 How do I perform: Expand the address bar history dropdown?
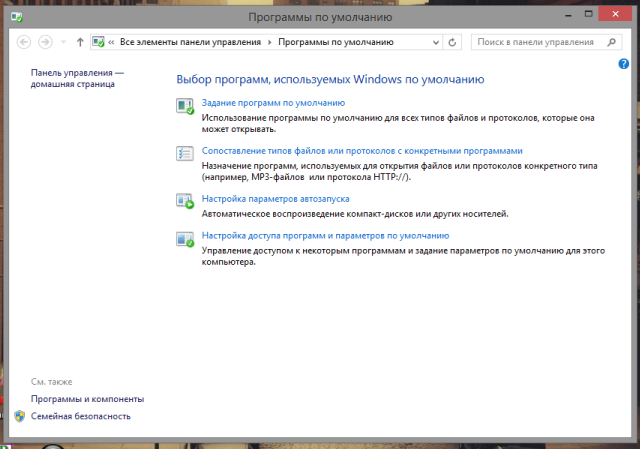pyautogui.click(x=436, y=42)
